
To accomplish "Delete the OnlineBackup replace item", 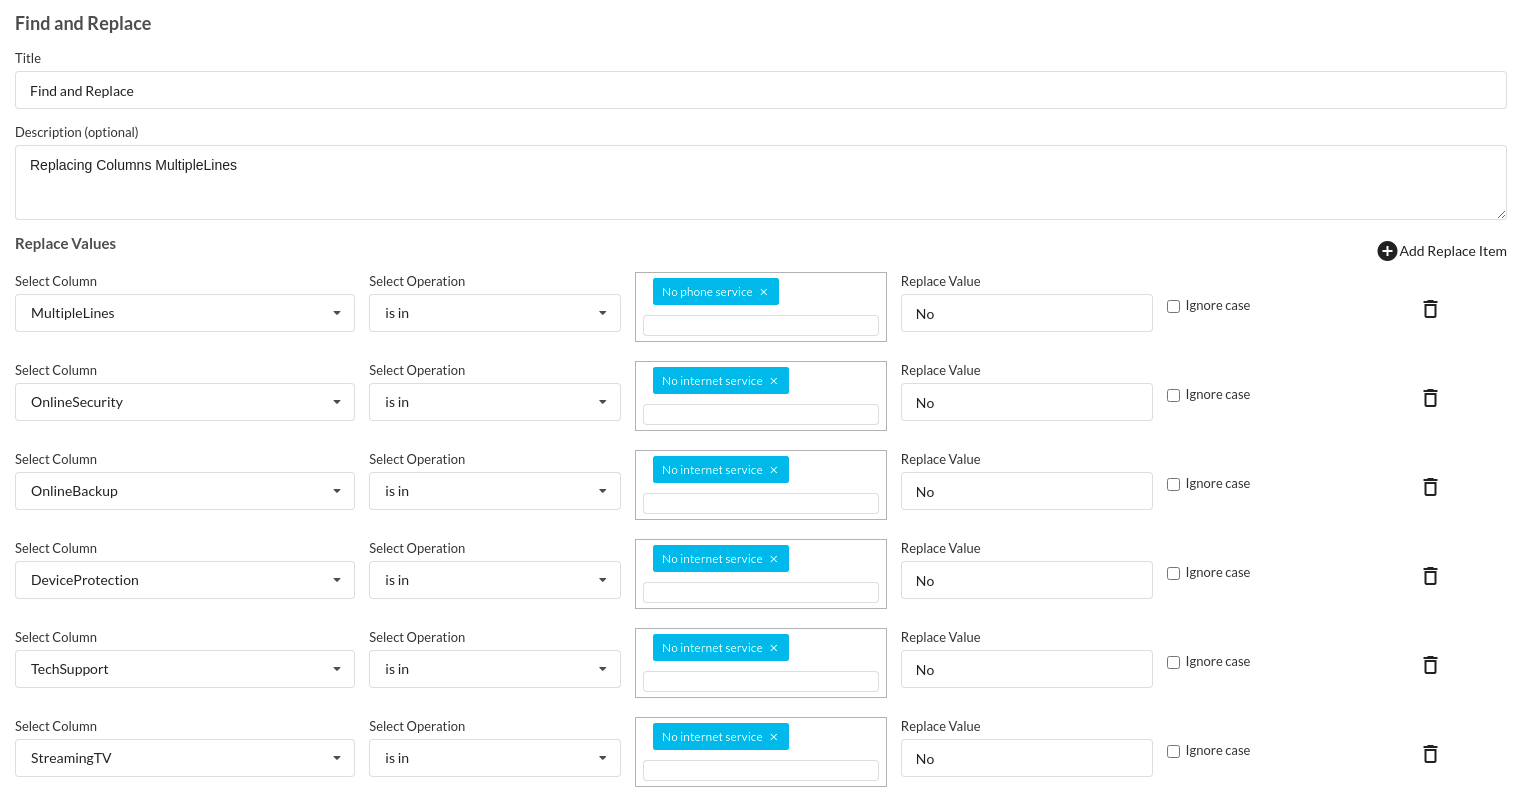I will 1430,487.
